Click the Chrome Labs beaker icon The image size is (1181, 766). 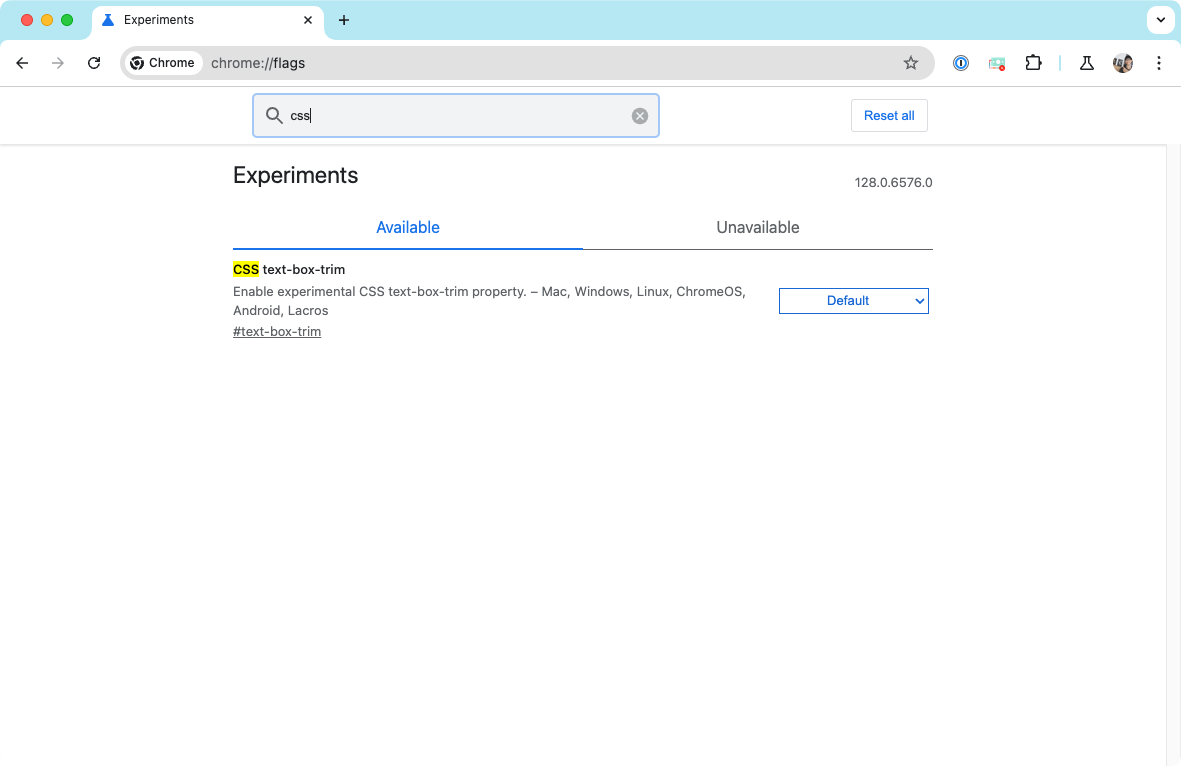pyautogui.click(x=1086, y=63)
